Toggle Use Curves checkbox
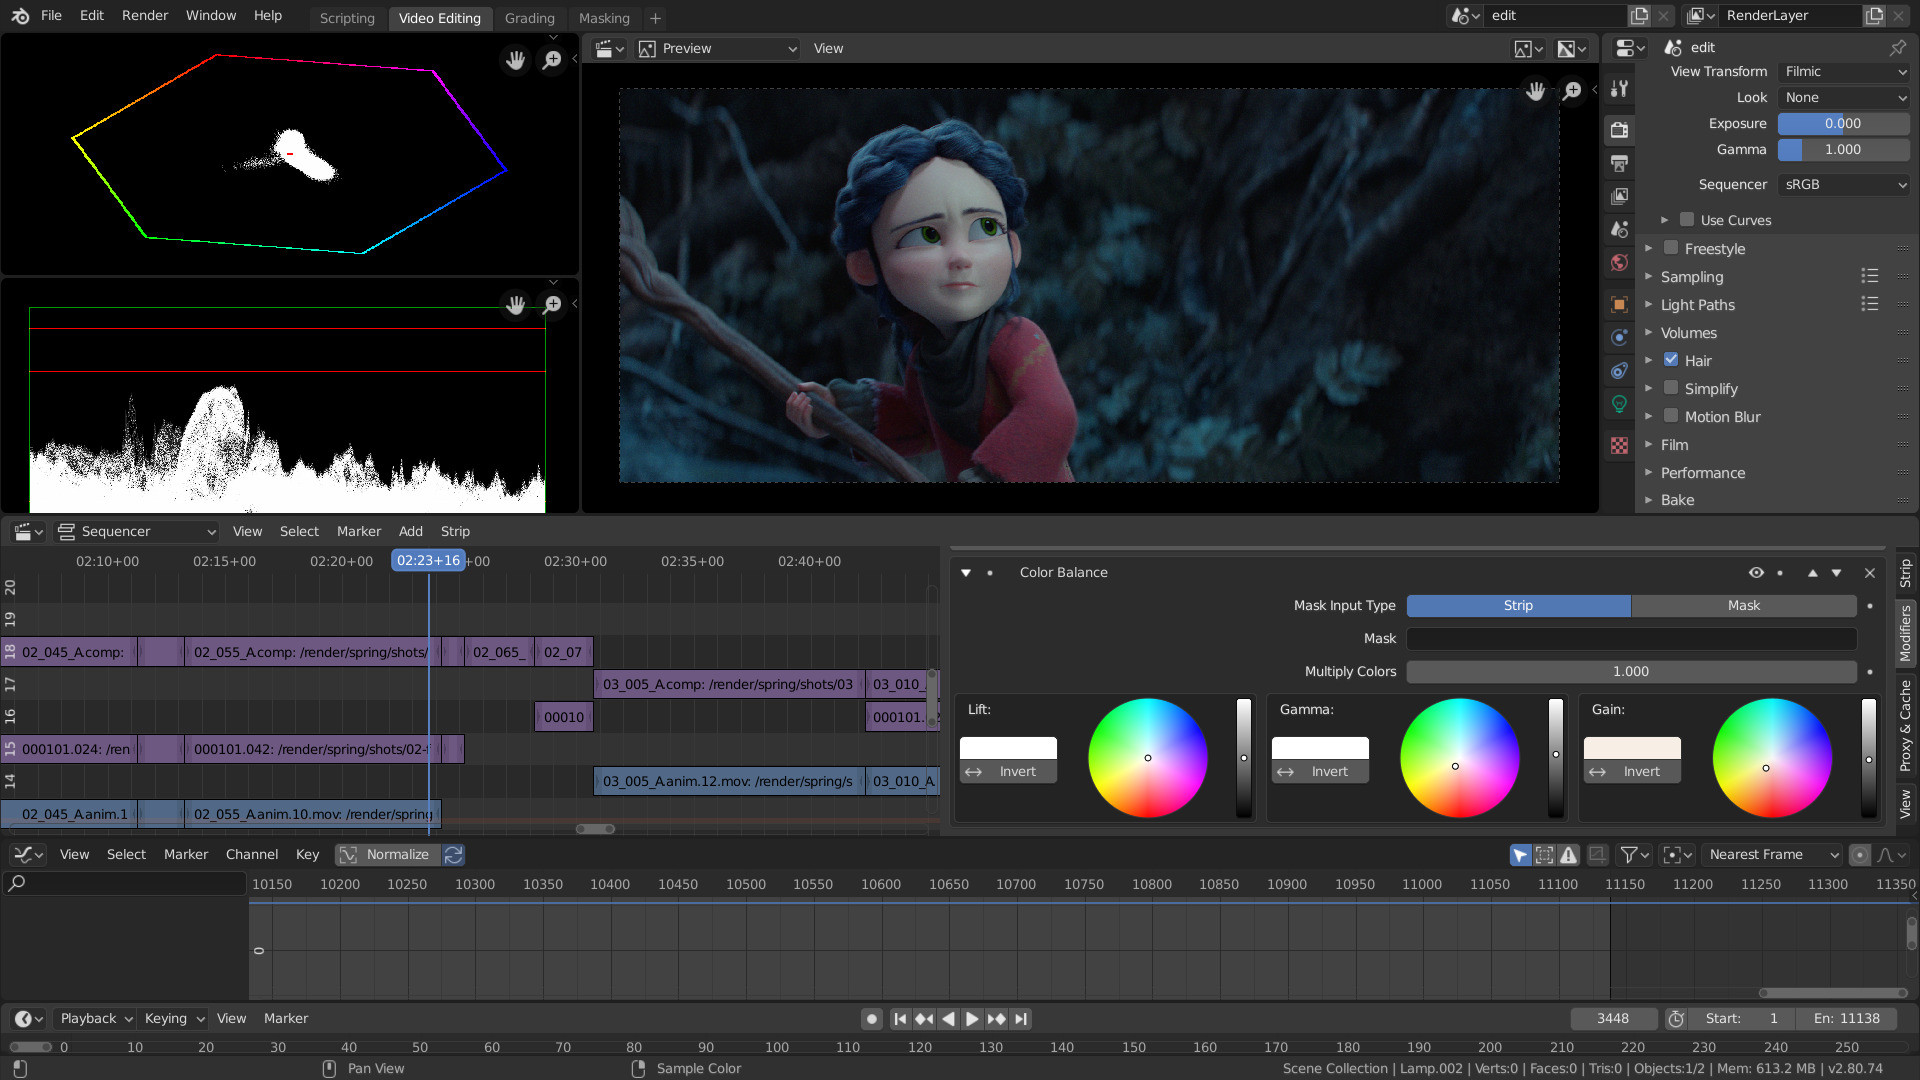 tap(1689, 219)
